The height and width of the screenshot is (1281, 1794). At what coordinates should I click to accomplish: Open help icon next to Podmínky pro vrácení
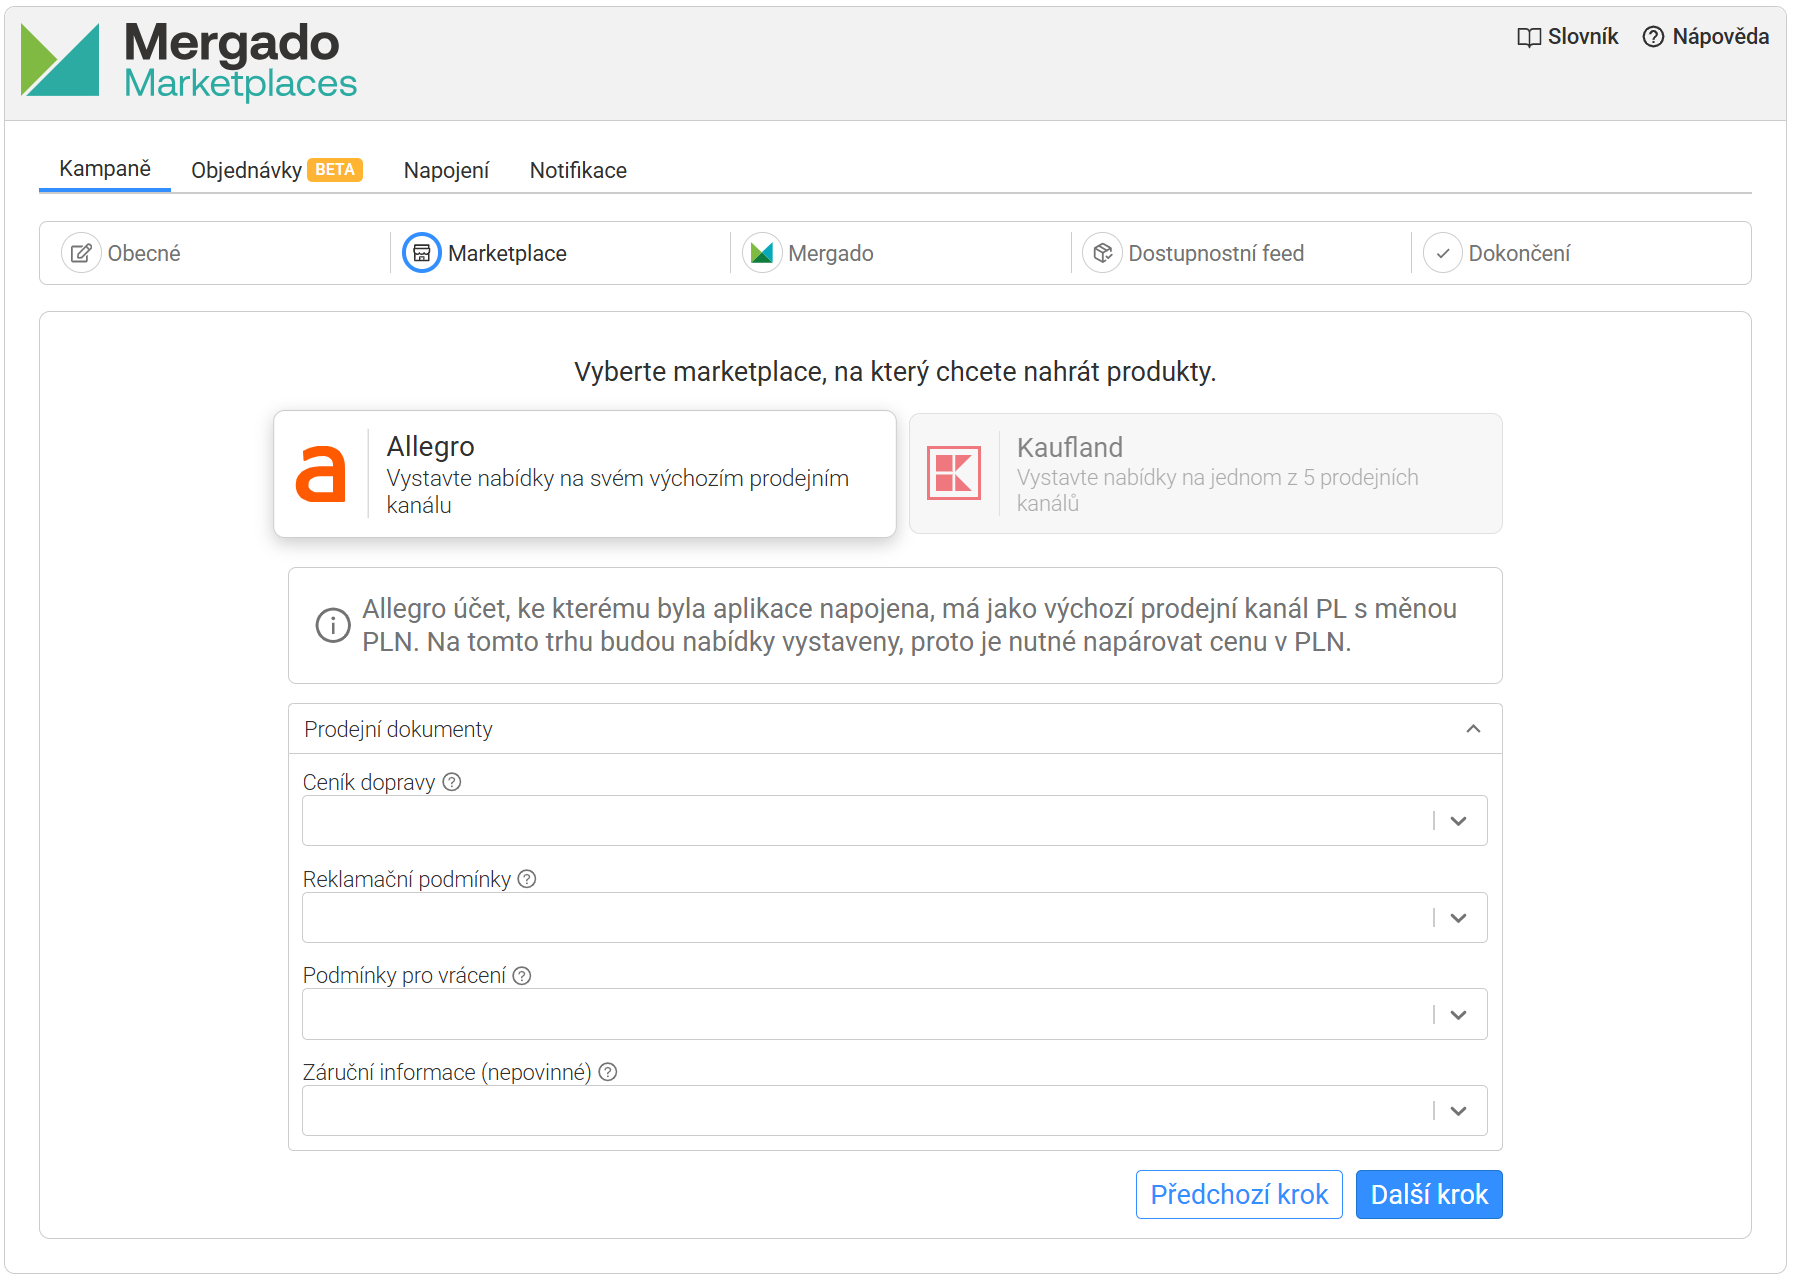click(522, 975)
